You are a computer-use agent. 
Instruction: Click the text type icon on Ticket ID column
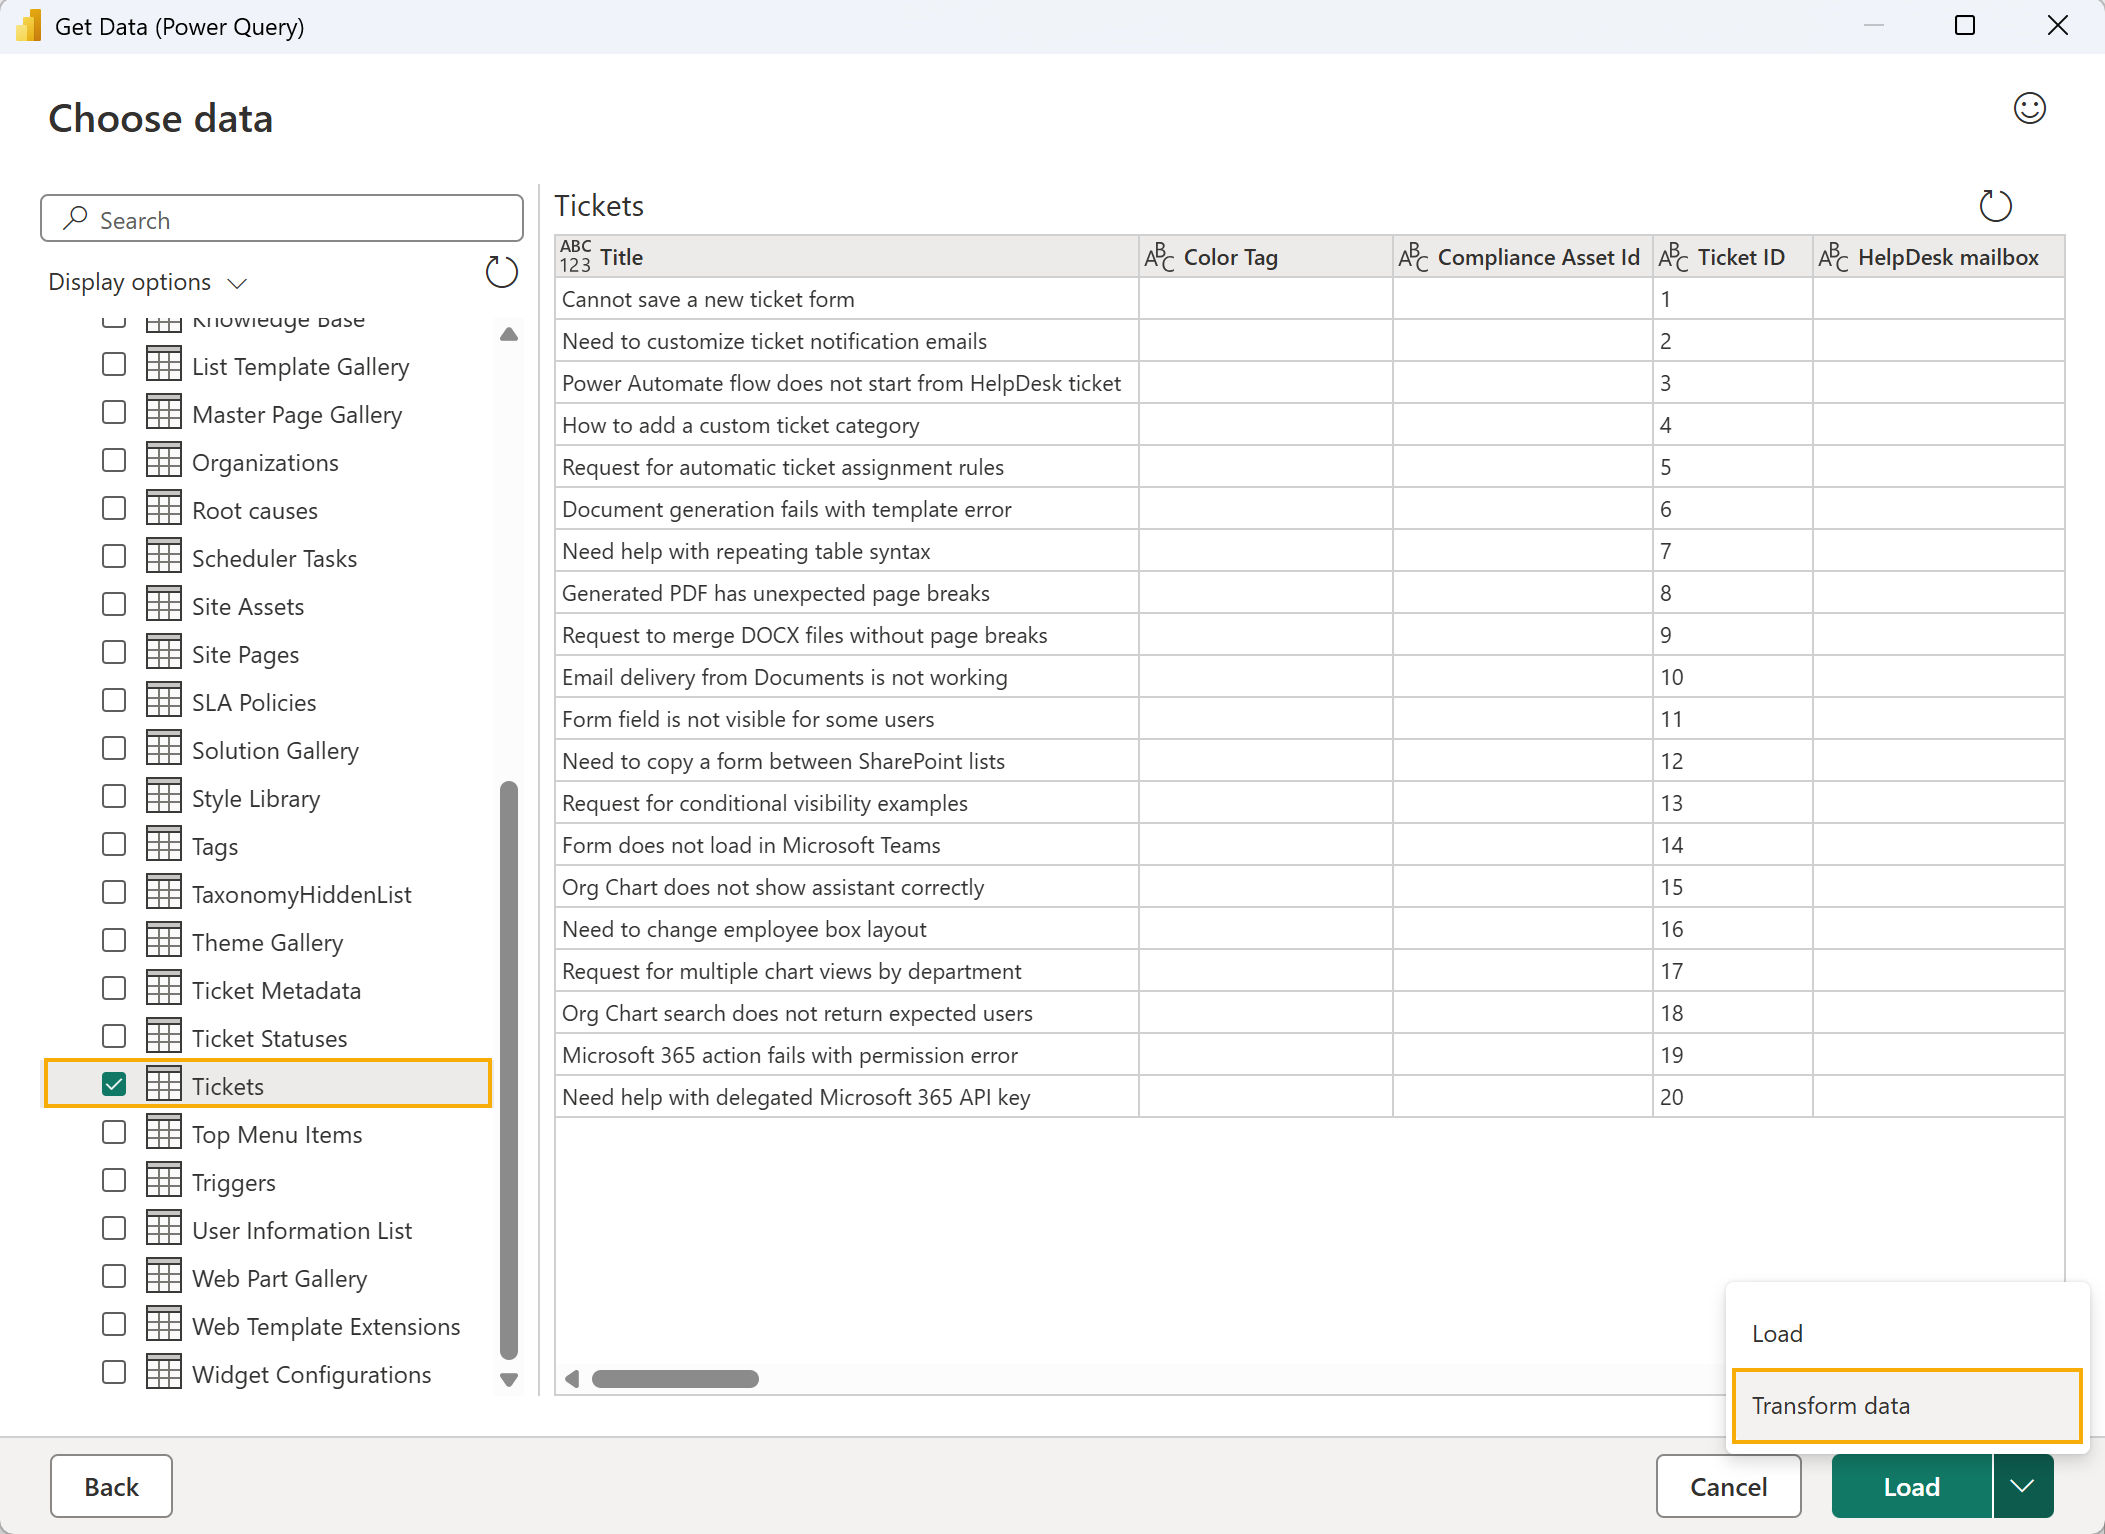[x=1673, y=257]
